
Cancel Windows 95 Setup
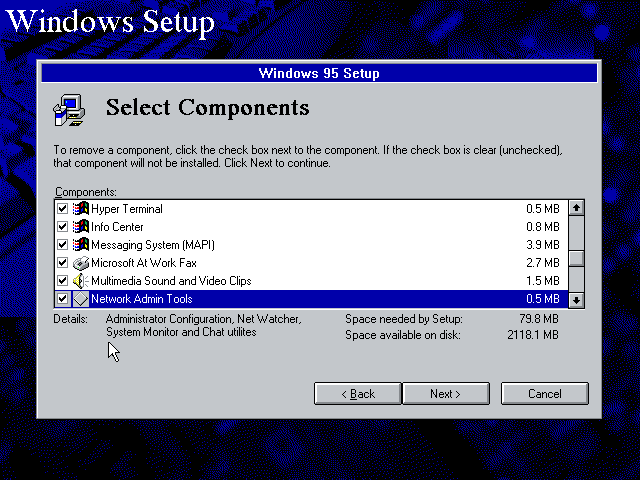[544, 393]
